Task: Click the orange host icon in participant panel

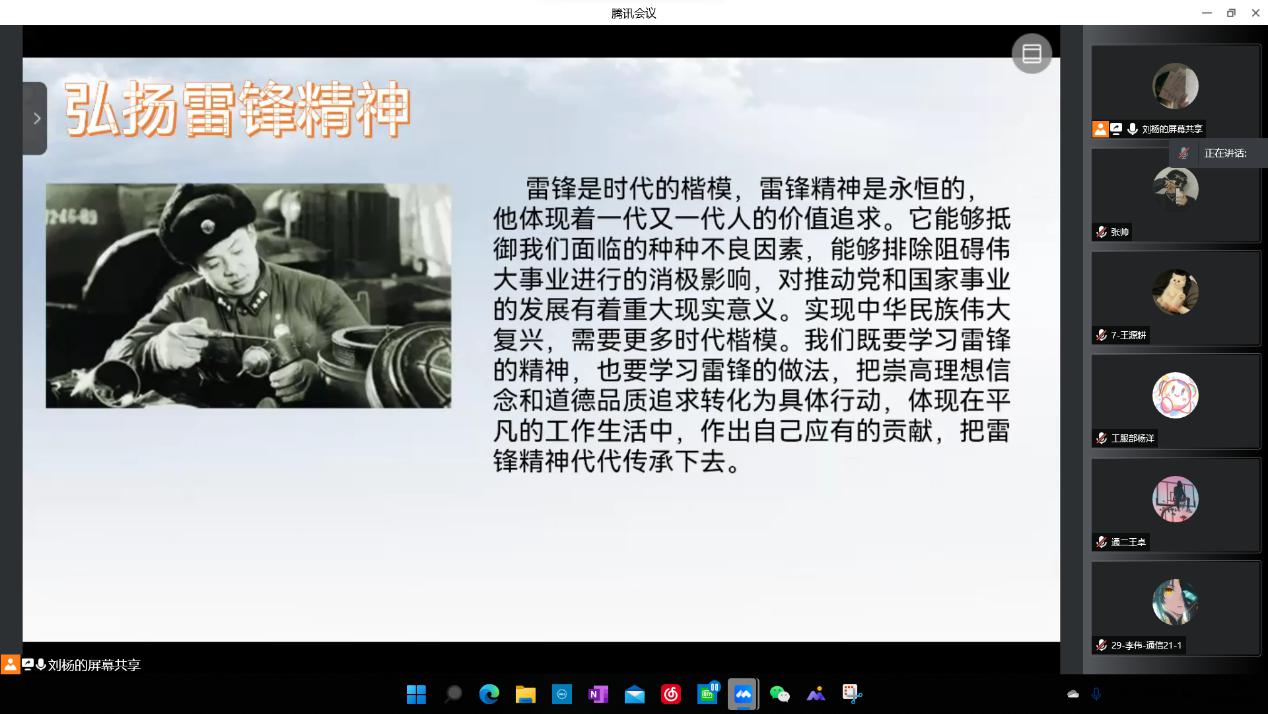Action: (x=1100, y=129)
